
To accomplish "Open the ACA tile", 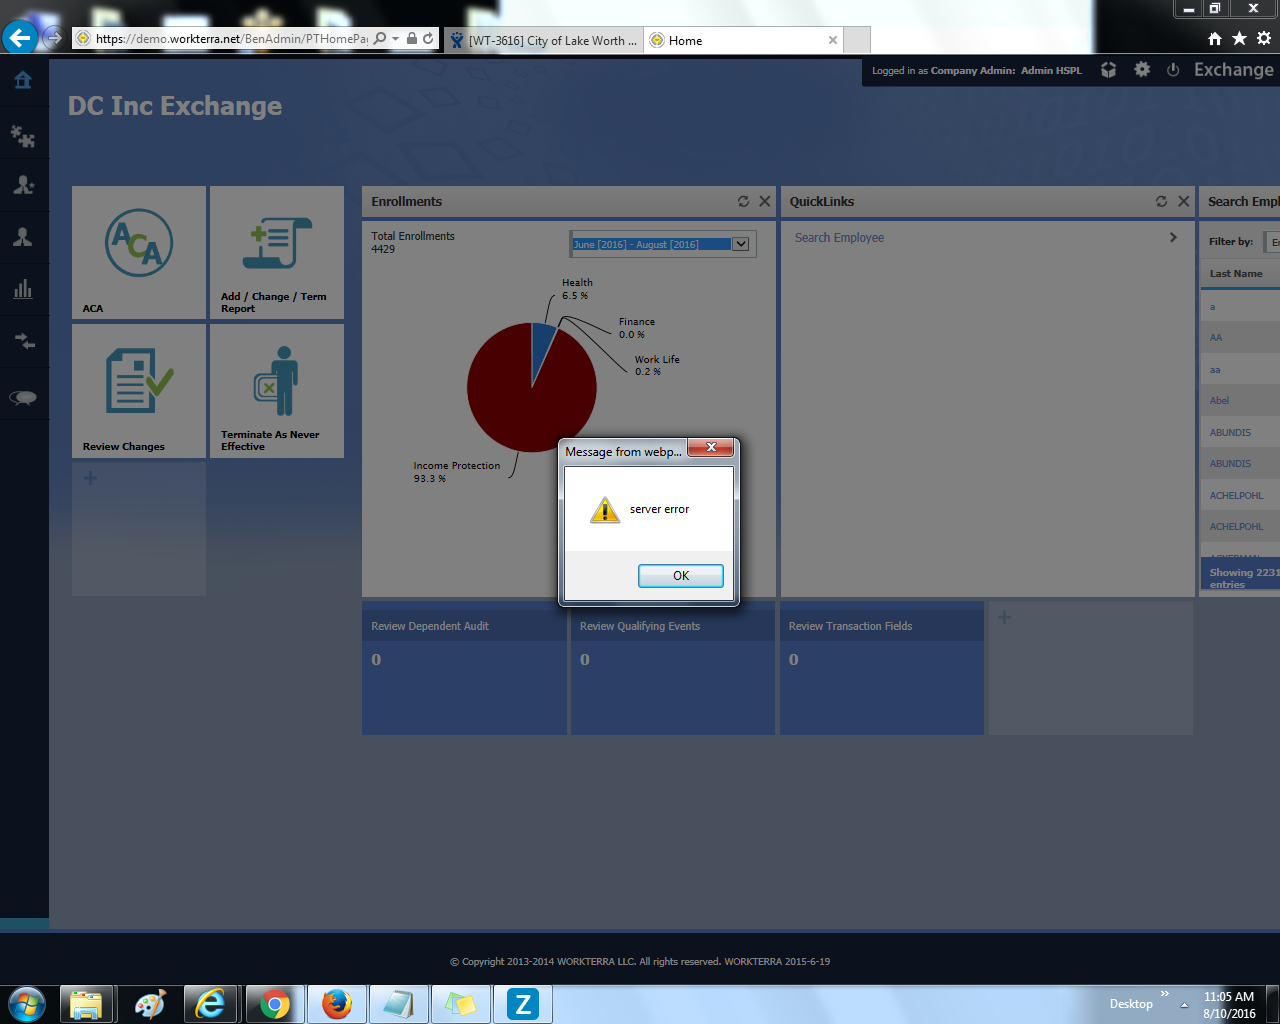I will [x=139, y=252].
